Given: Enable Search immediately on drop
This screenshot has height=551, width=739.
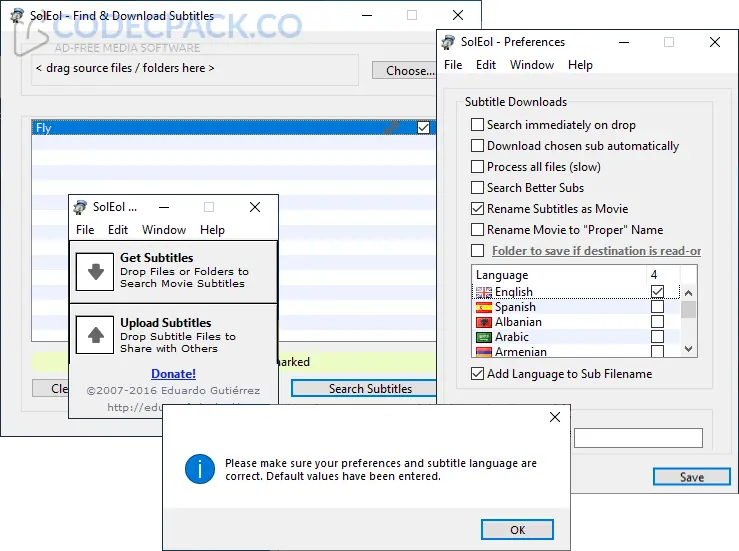Looking at the screenshot, I should click(x=477, y=124).
